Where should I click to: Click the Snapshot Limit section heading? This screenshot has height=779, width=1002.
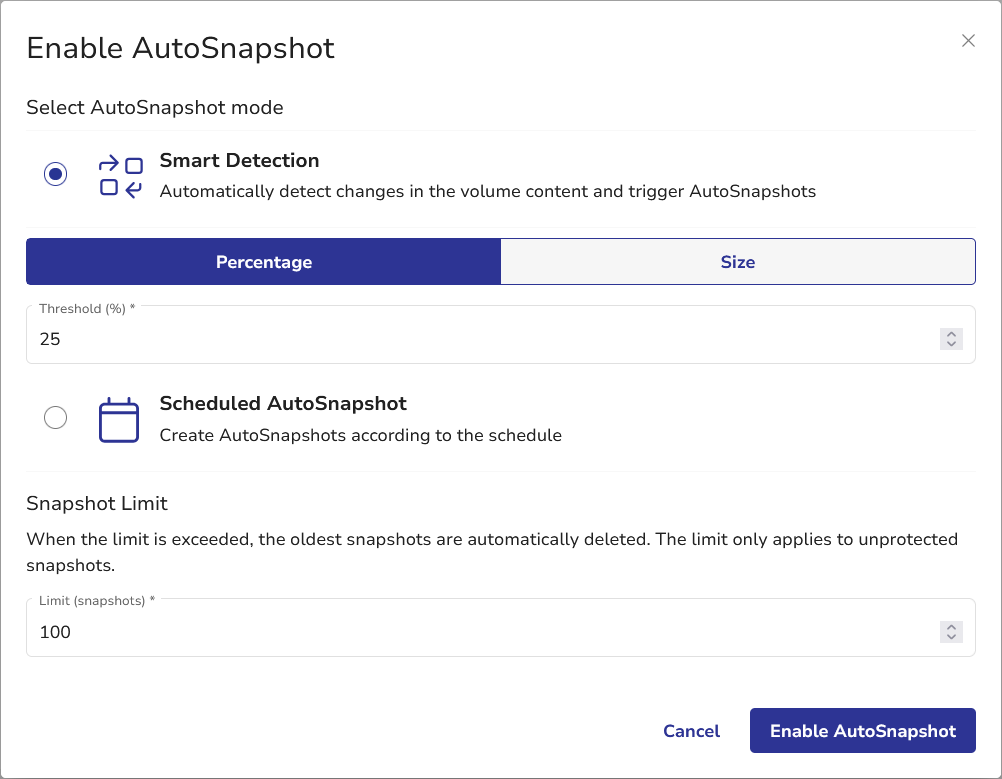tap(97, 503)
